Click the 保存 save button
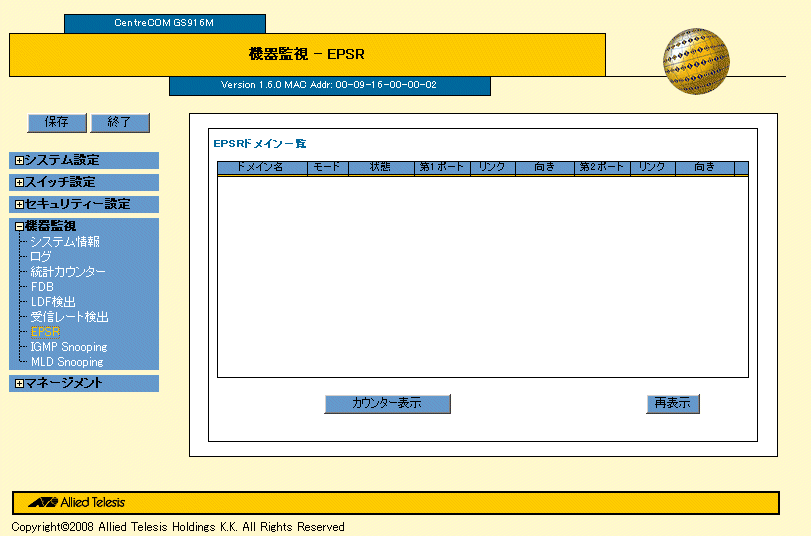The height and width of the screenshot is (536, 811). (57, 123)
